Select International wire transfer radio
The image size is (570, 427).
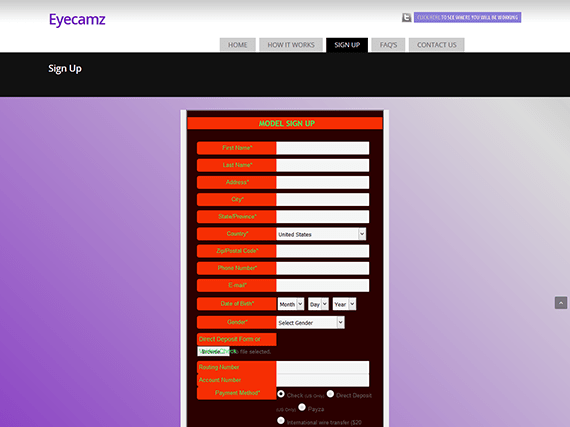click(281, 421)
